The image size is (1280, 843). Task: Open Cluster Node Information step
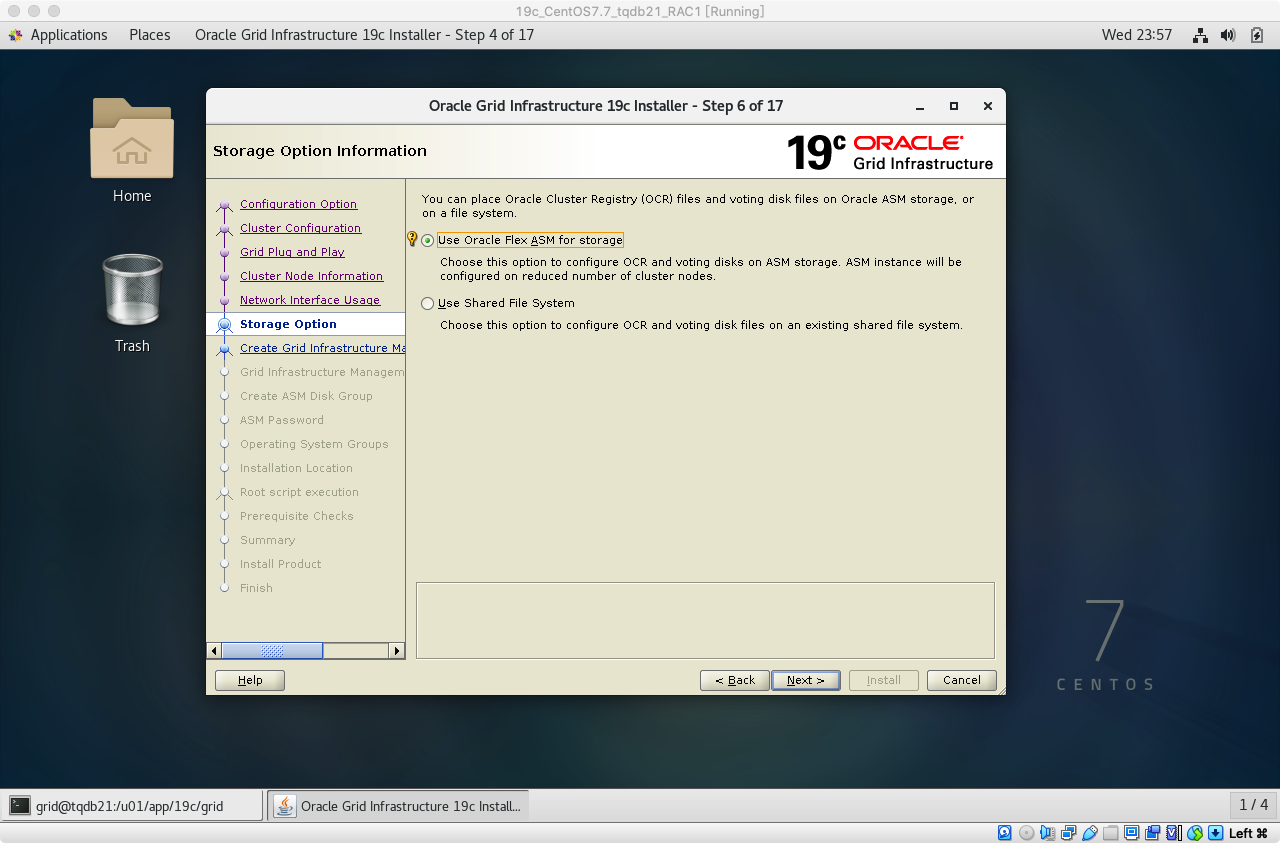click(x=311, y=276)
